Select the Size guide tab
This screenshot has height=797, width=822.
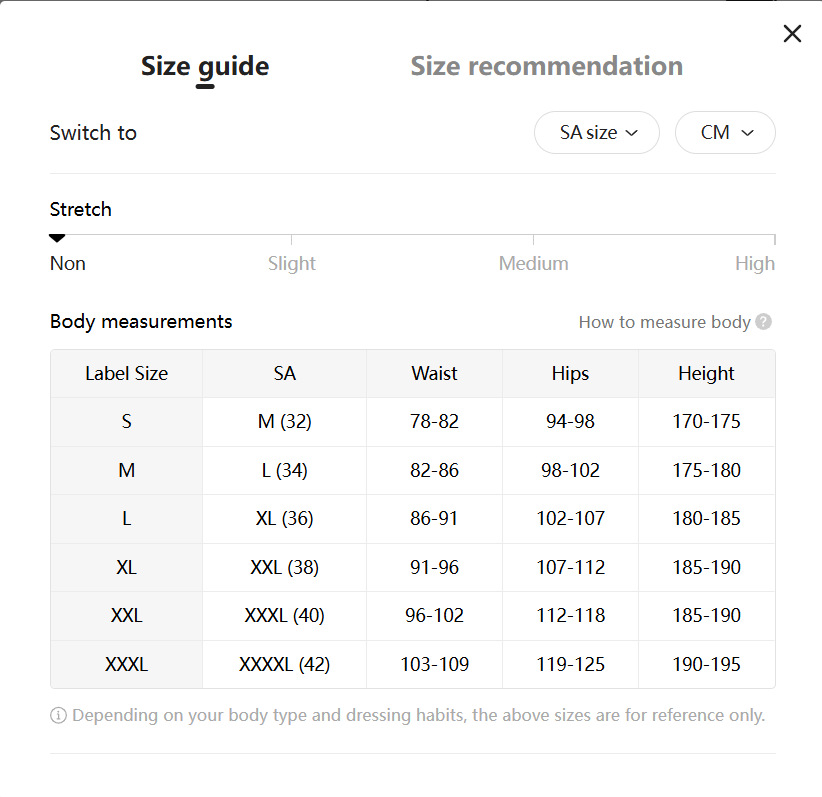pyautogui.click(x=205, y=66)
